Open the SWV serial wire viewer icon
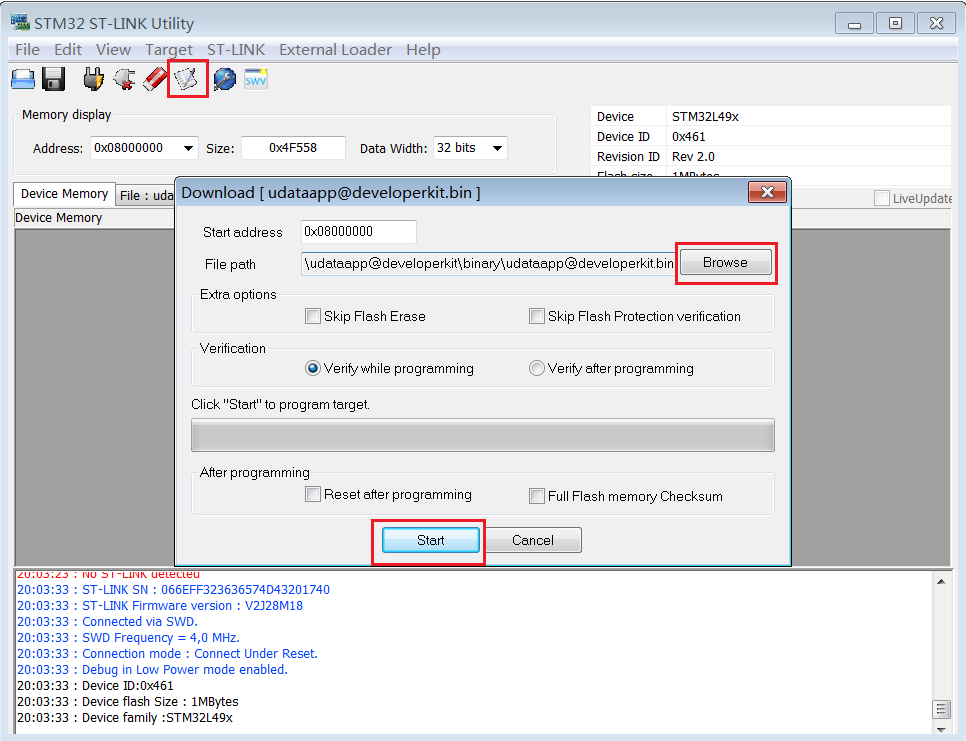Image resolution: width=966 pixels, height=741 pixels. (x=256, y=79)
